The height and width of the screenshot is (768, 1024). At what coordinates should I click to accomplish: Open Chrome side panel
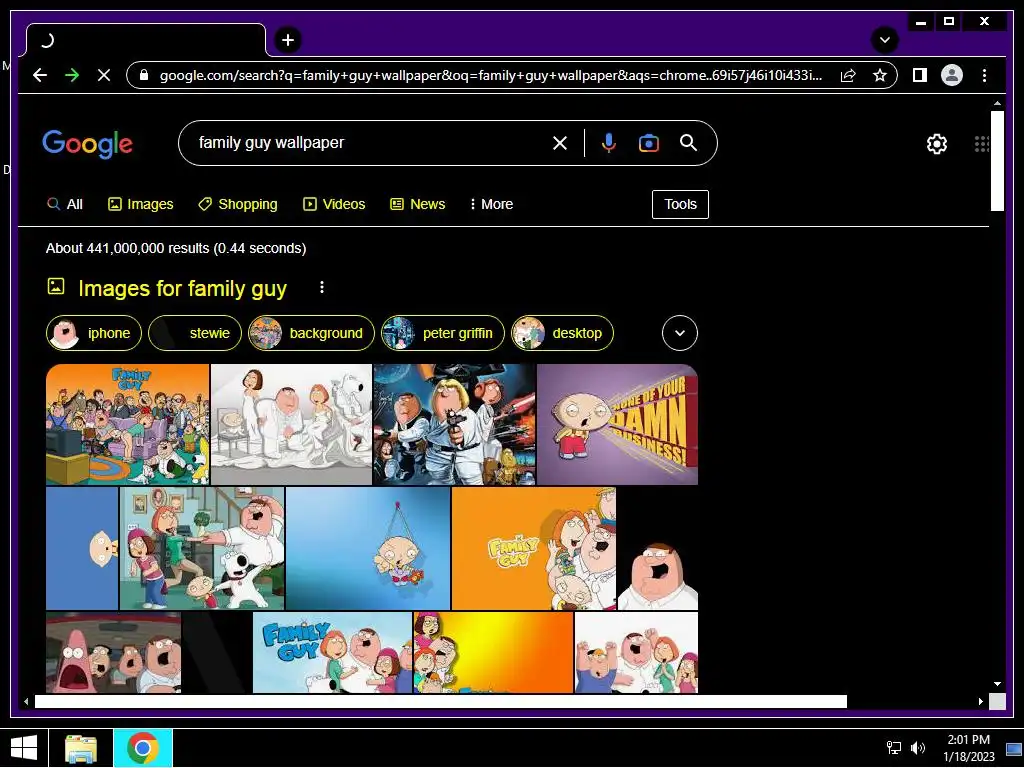tap(920, 75)
